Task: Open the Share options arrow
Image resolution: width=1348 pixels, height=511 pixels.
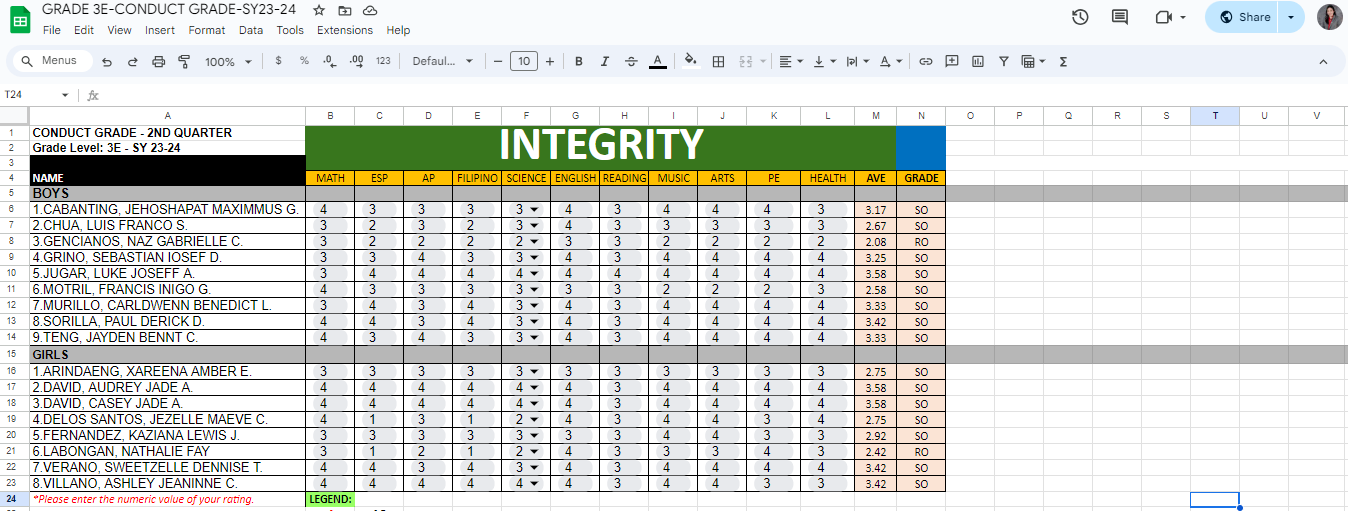Action: click(x=1292, y=17)
